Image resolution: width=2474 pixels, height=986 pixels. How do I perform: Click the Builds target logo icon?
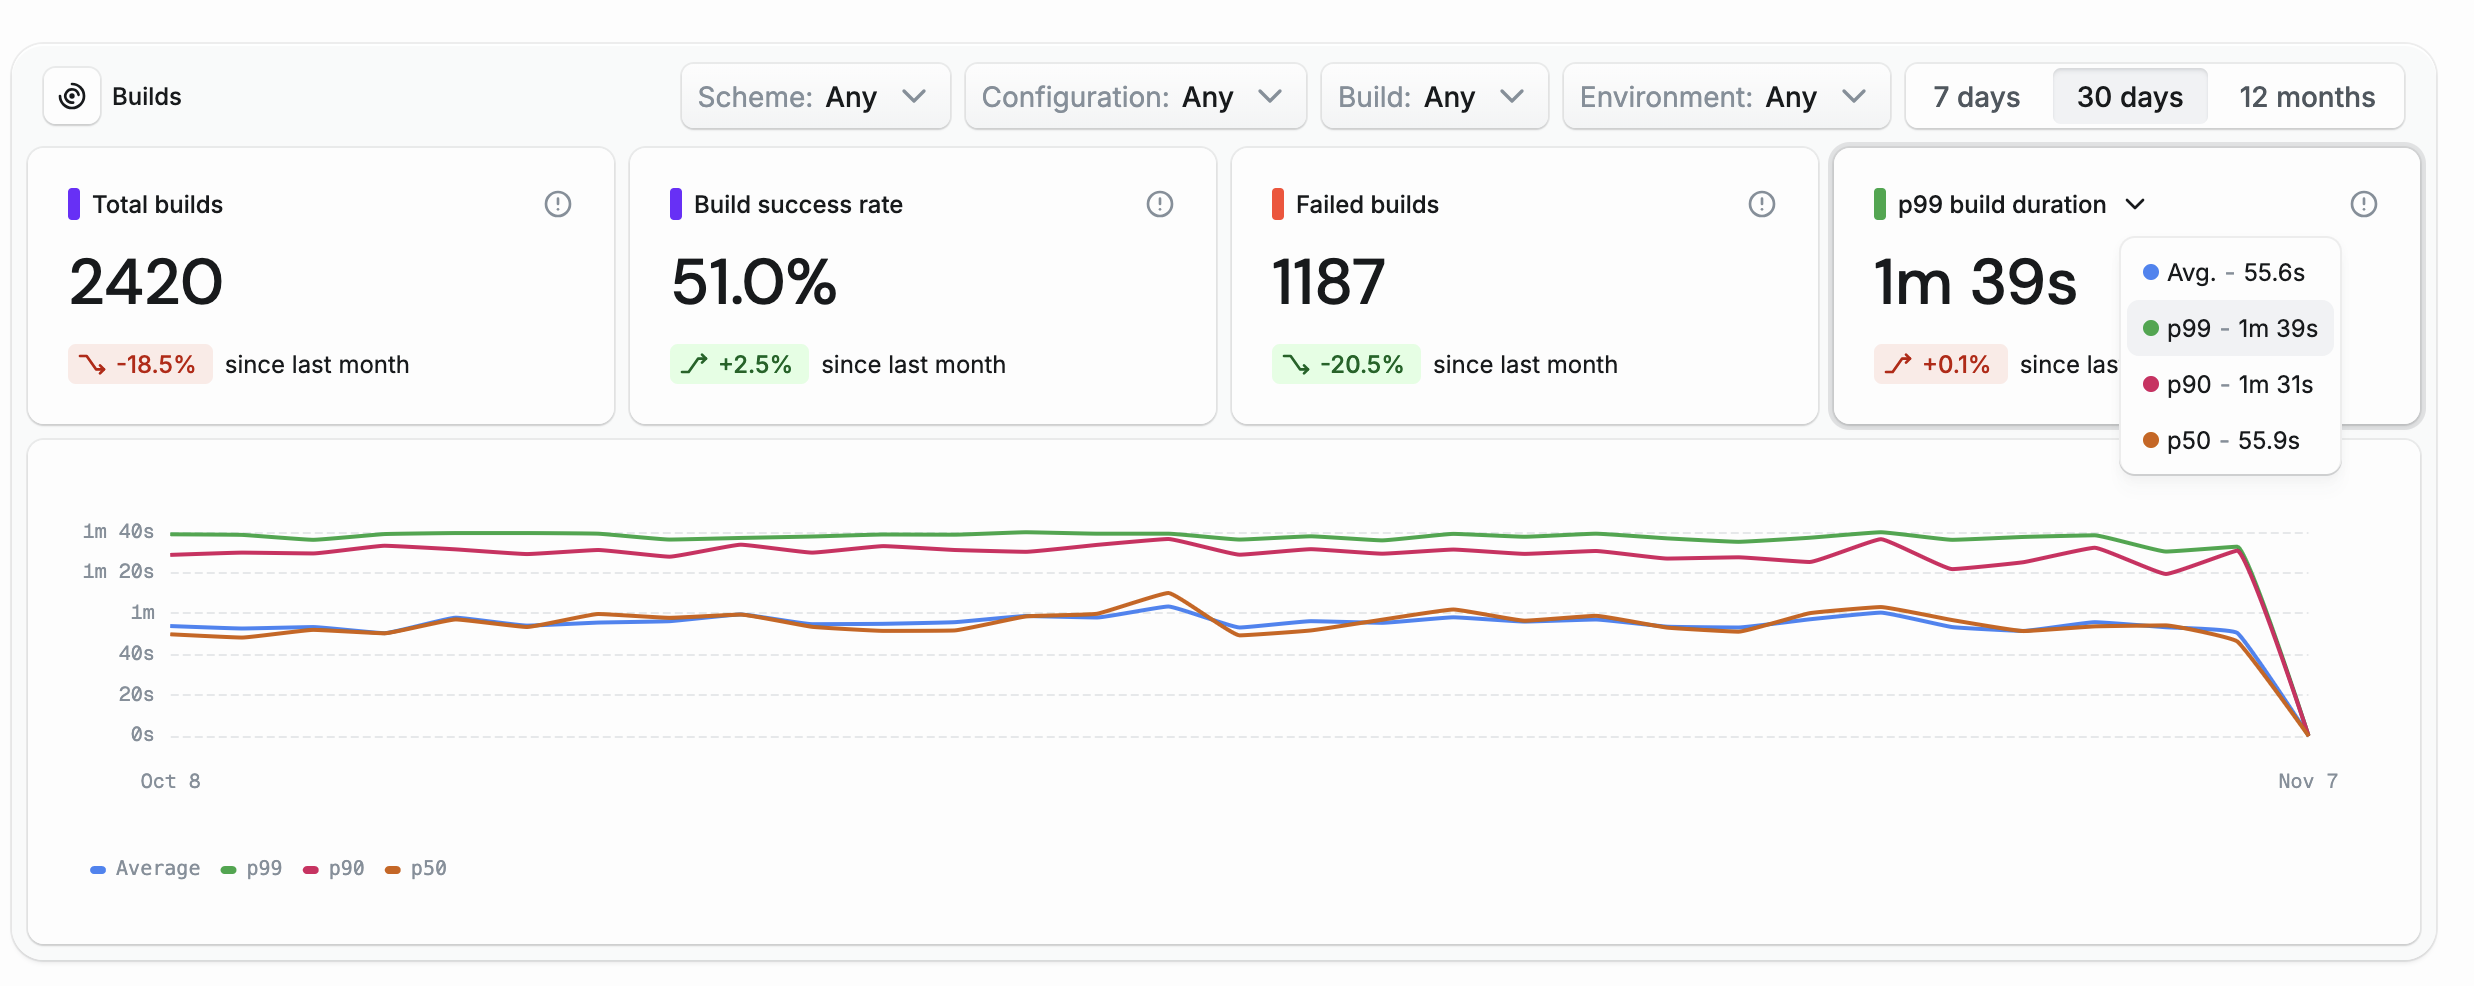pyautogui.click(x=72, y=95)
